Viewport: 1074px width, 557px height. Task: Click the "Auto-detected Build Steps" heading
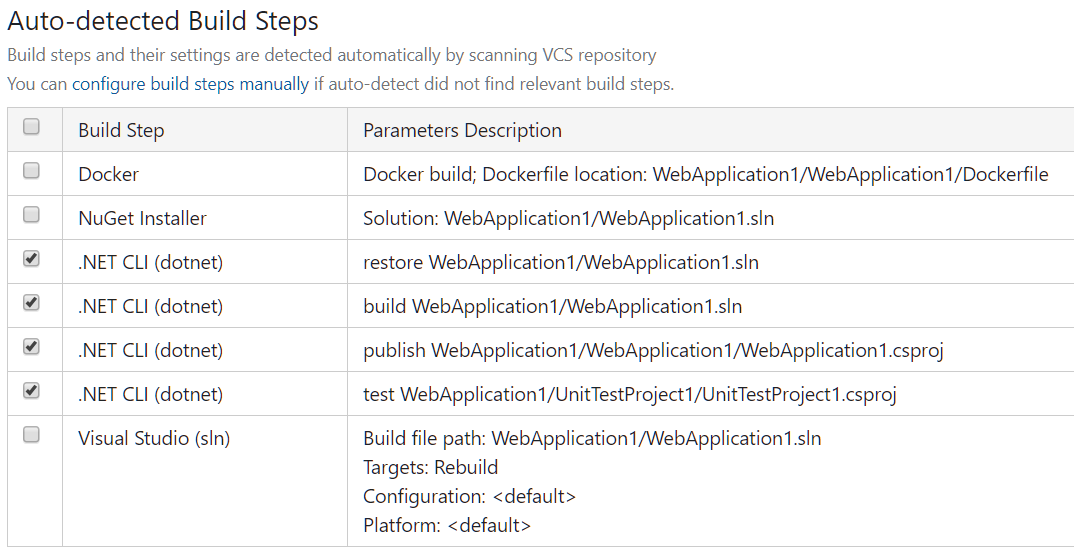pos(163,20)
